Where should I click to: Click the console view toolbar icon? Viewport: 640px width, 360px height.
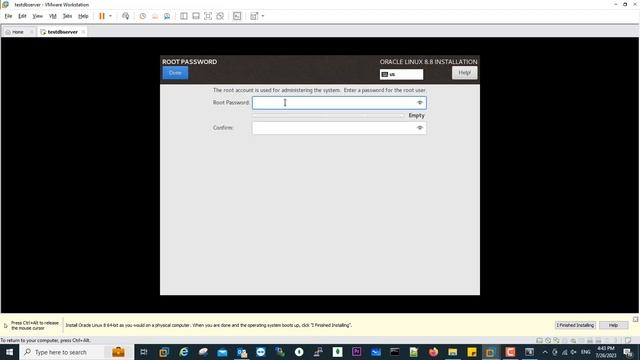coord(237,16)
